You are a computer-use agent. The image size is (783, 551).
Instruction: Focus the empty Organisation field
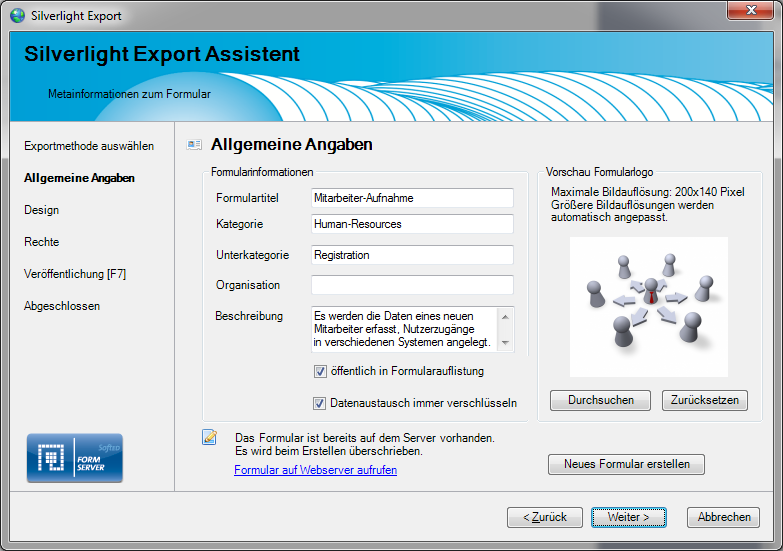tap(412, 285)
